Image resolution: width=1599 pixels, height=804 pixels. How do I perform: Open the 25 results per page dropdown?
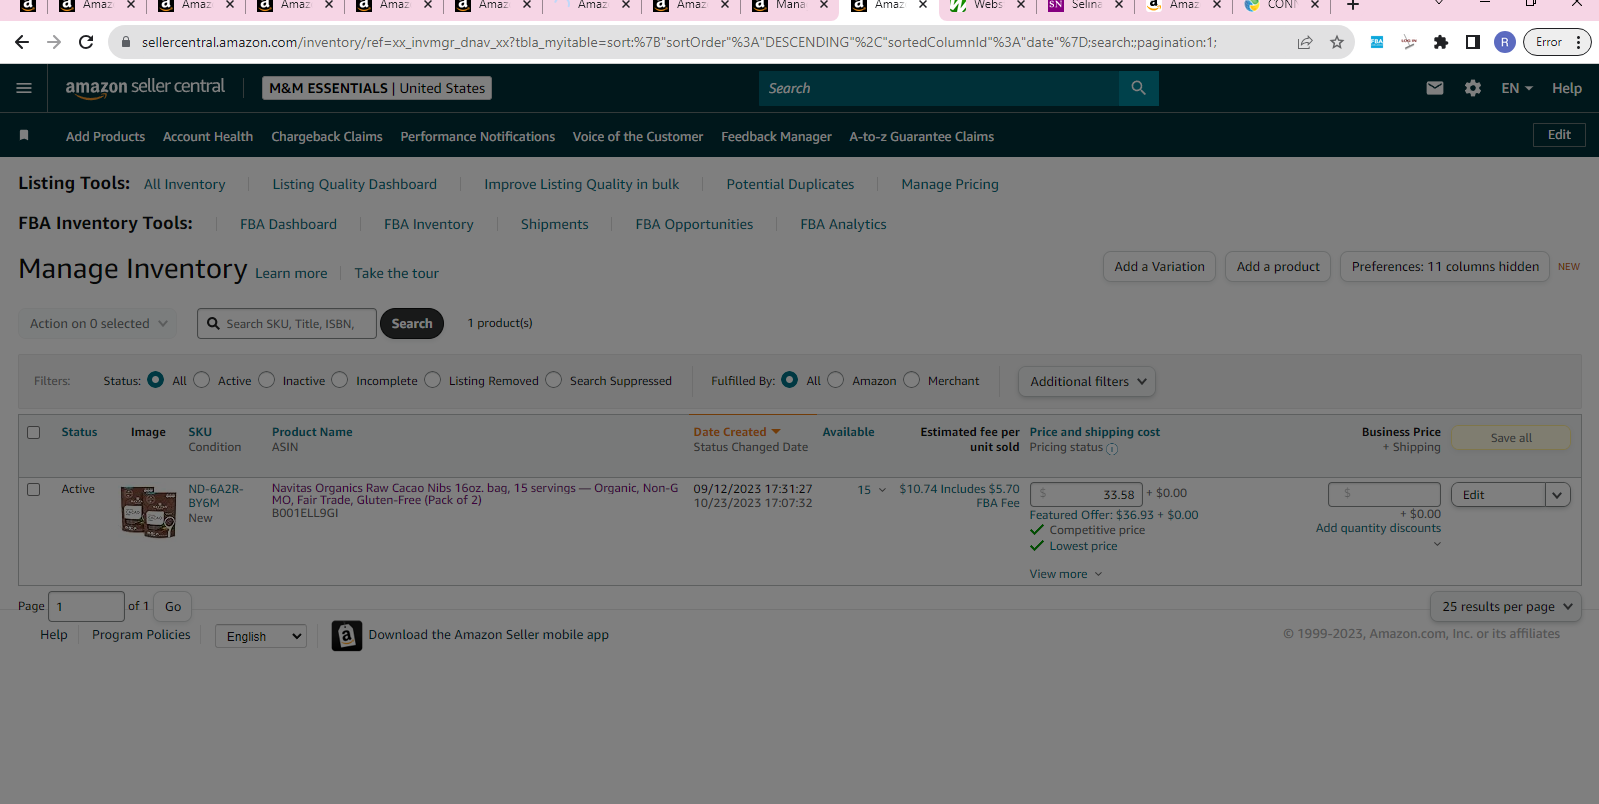(x=1506, y=606)
